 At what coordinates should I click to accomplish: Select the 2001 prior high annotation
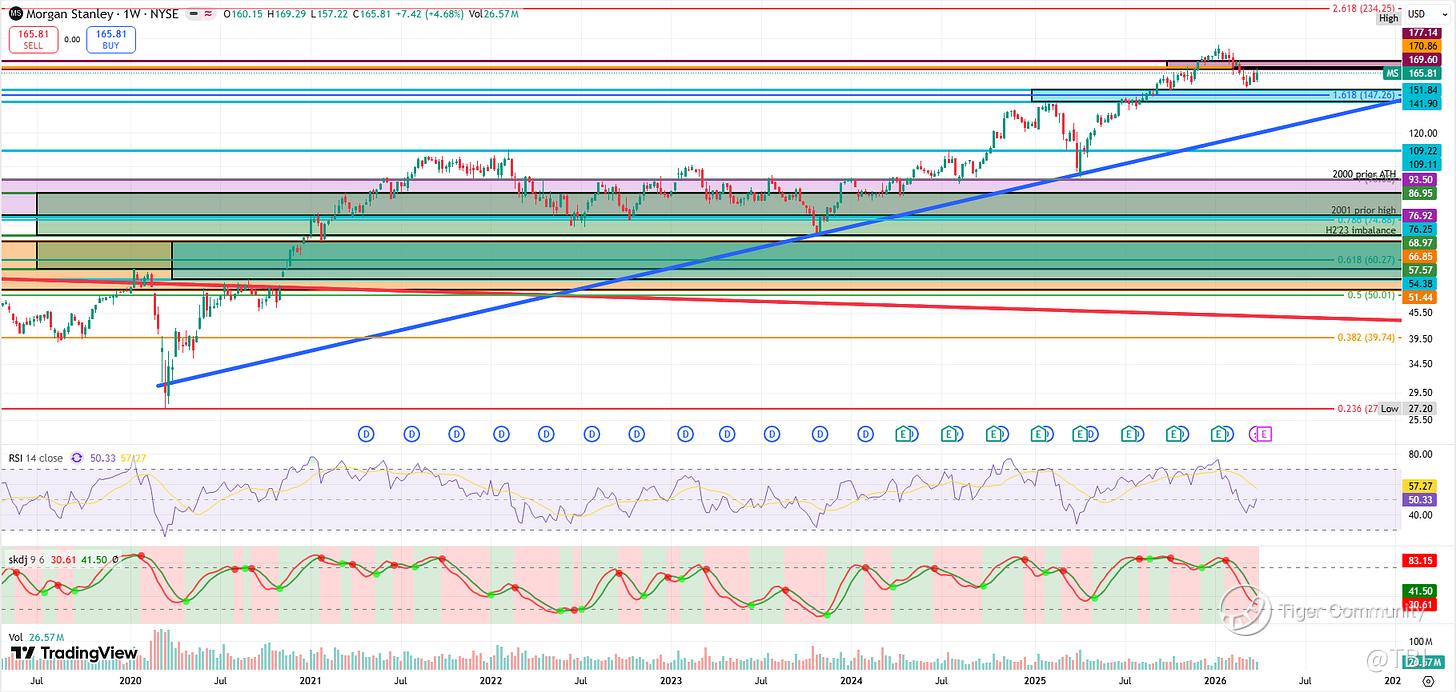pyautogui.click(x=1364, y=211)
